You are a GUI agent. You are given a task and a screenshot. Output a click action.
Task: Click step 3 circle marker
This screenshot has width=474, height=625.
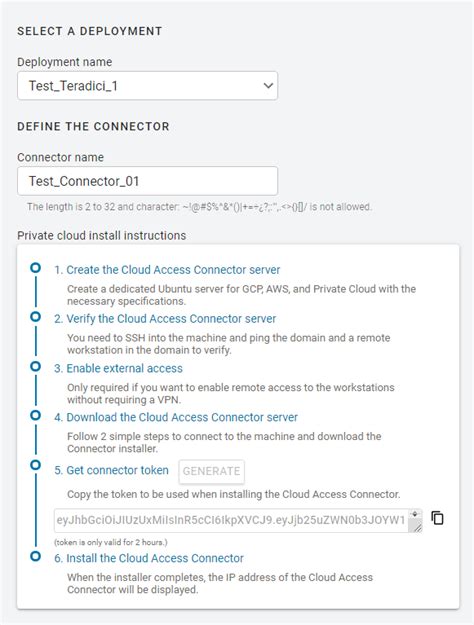35,366
